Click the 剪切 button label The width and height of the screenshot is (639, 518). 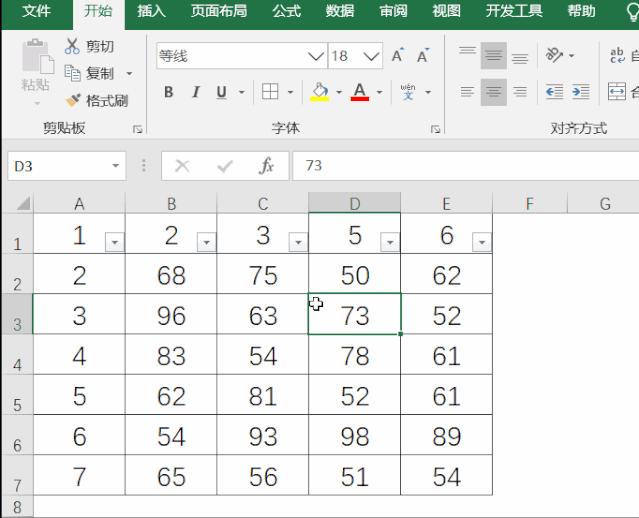click(x=100, y=46)
